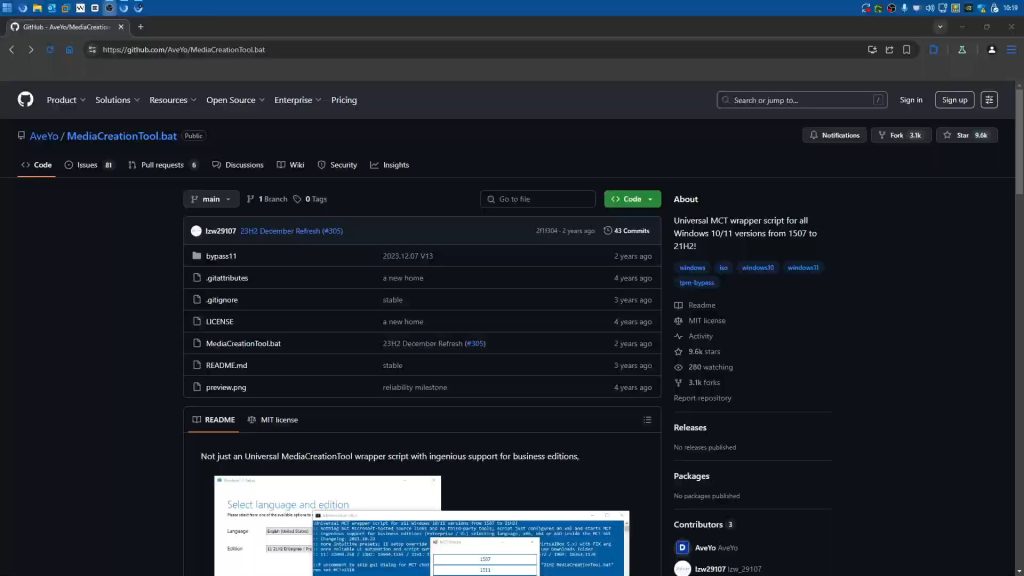Open File Explorer from taskbar
The image size is (1024, 576).
[x=37, y=8]
